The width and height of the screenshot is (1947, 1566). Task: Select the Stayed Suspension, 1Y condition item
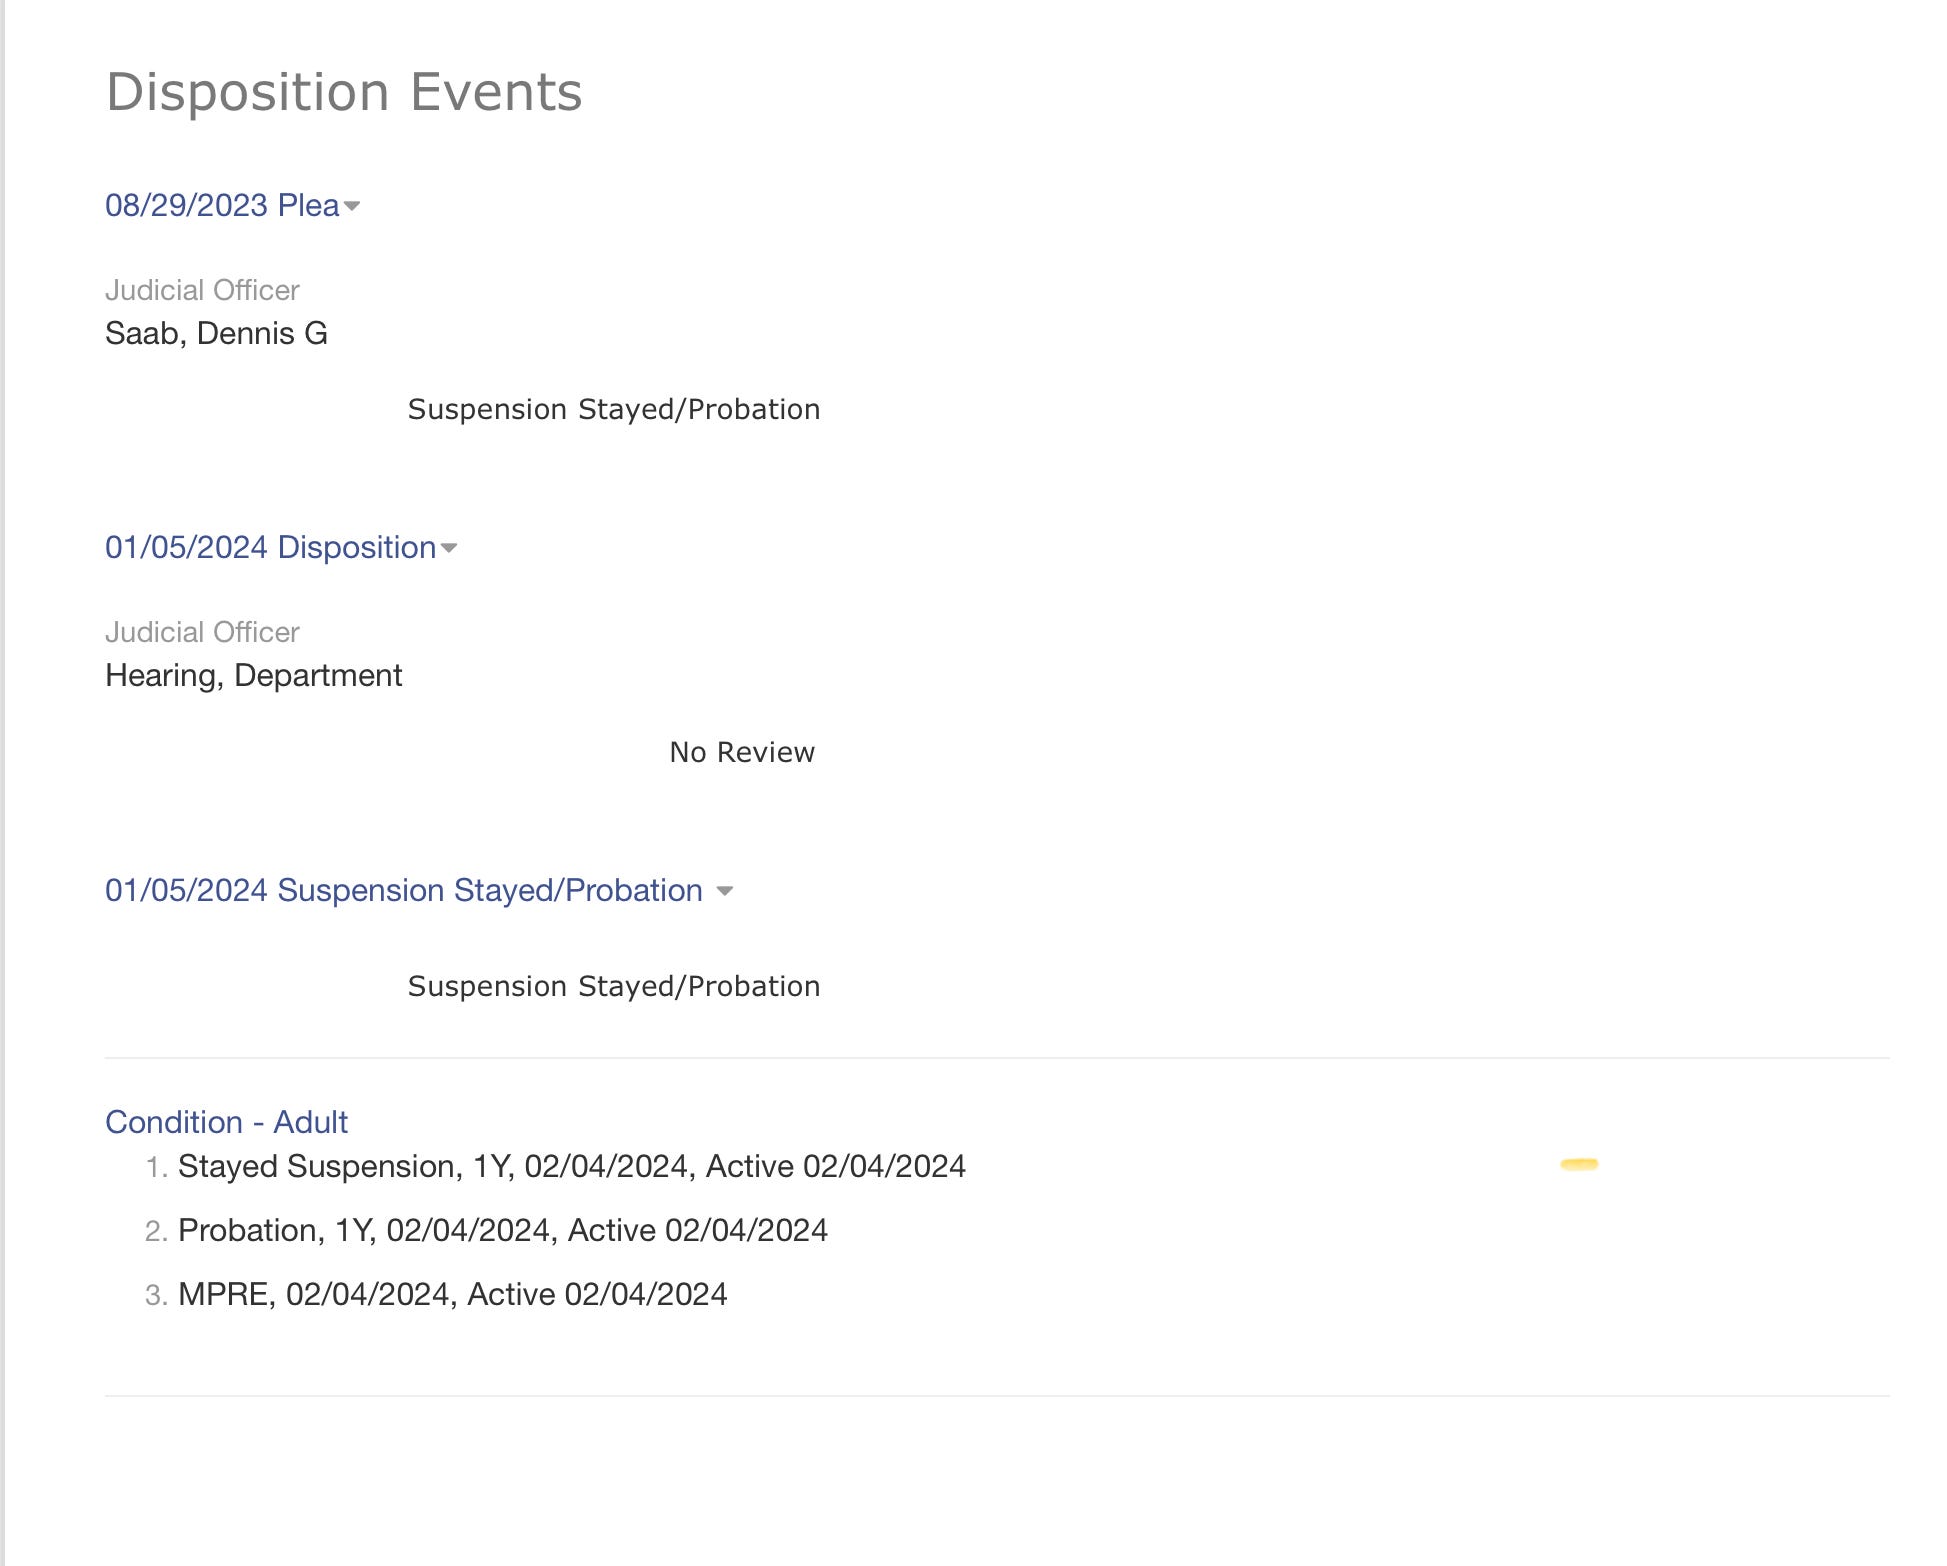coord(571,1166)
